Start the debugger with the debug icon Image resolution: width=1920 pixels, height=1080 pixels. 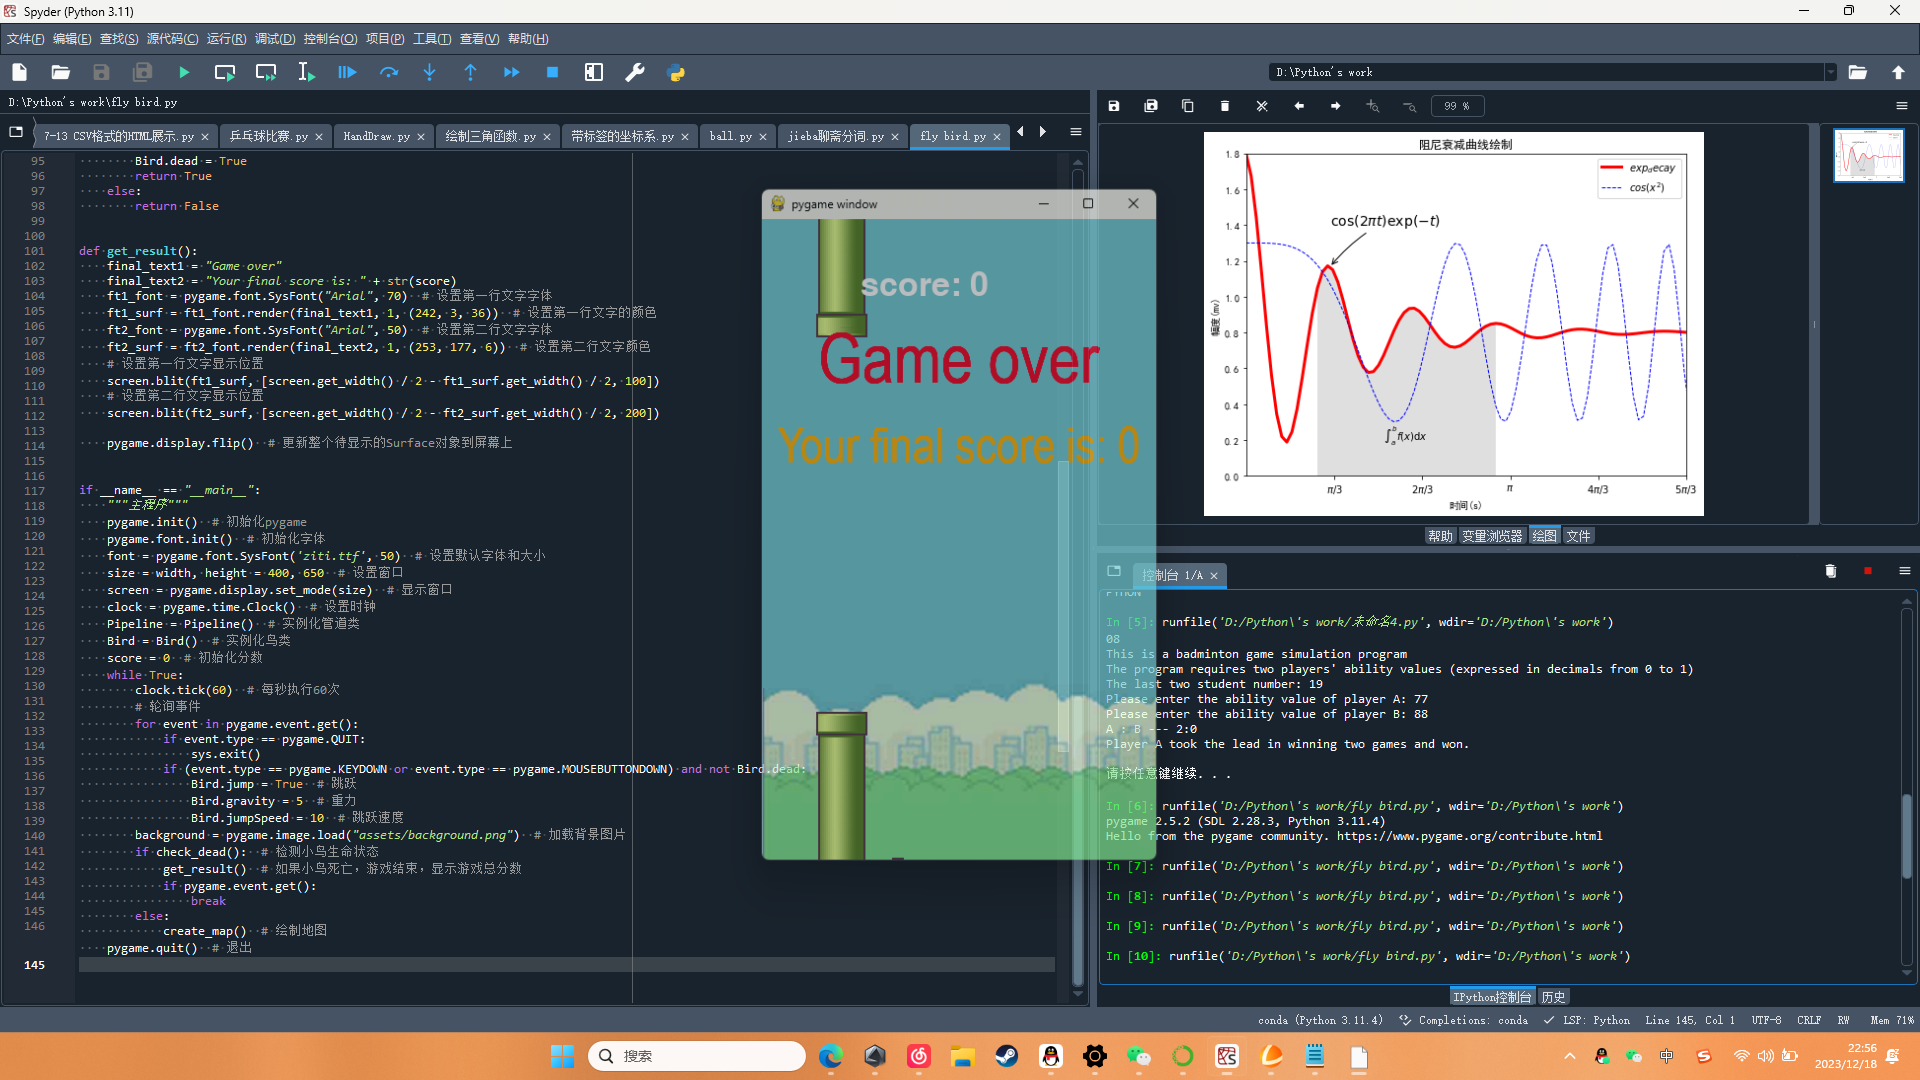pos(347,72)
